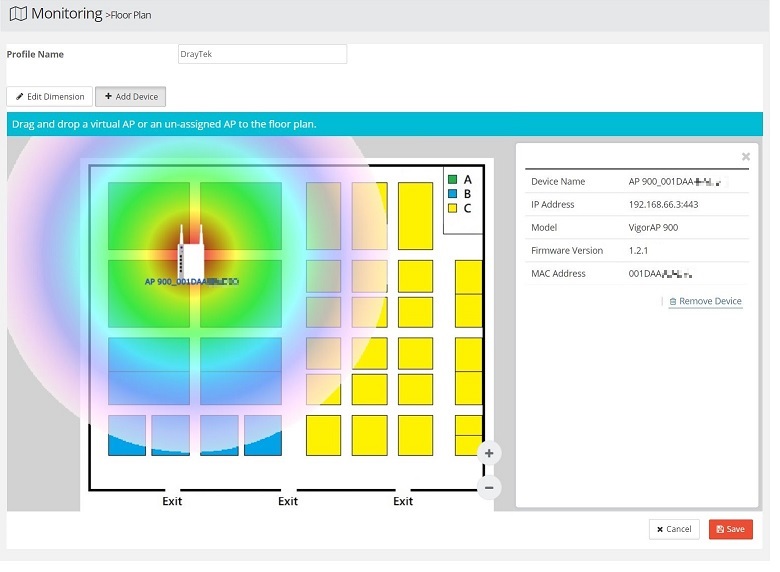
Task: Click the Monitoring heading text
Action: [x=67, y=13]
